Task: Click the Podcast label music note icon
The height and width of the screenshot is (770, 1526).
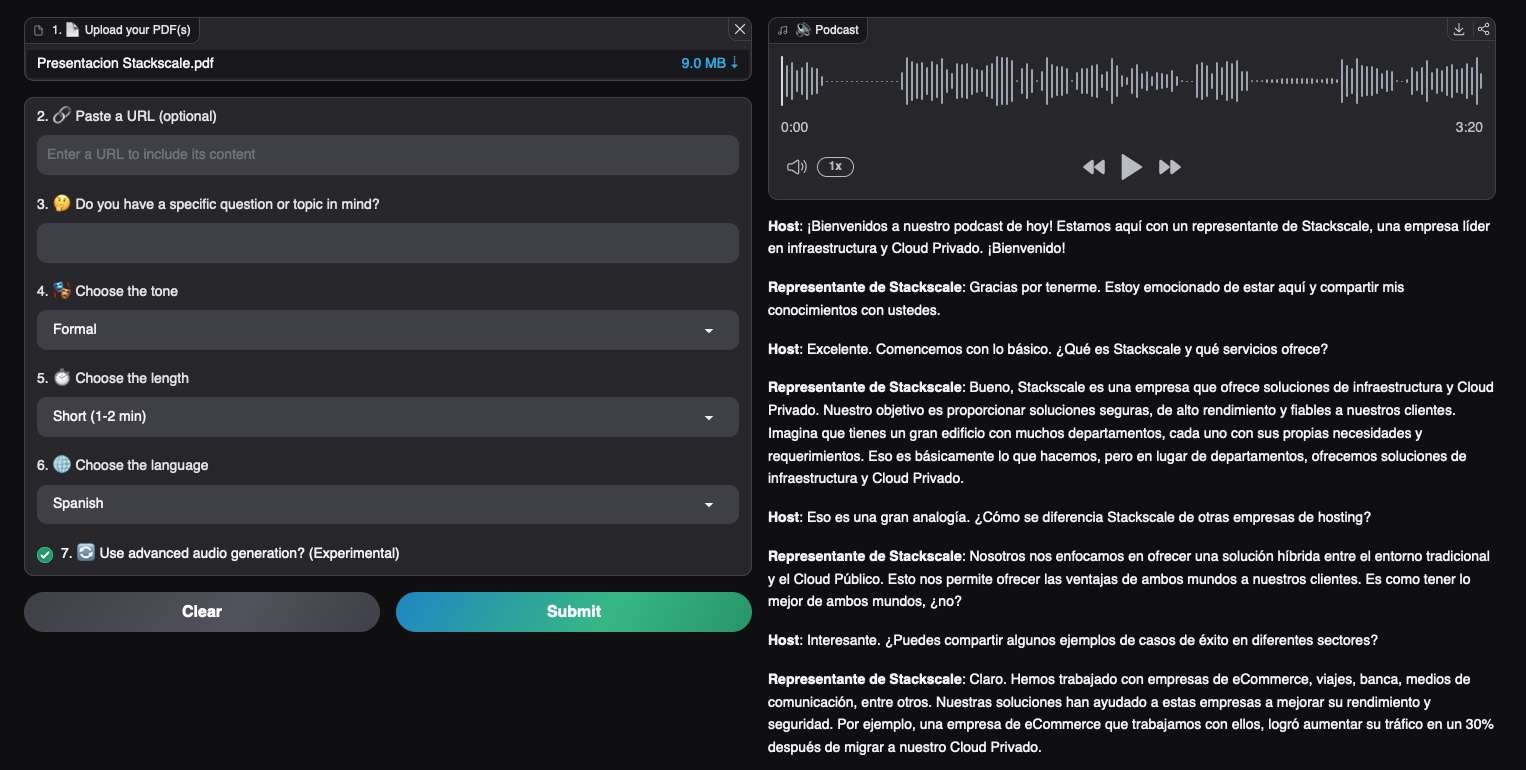Action: 783,30
